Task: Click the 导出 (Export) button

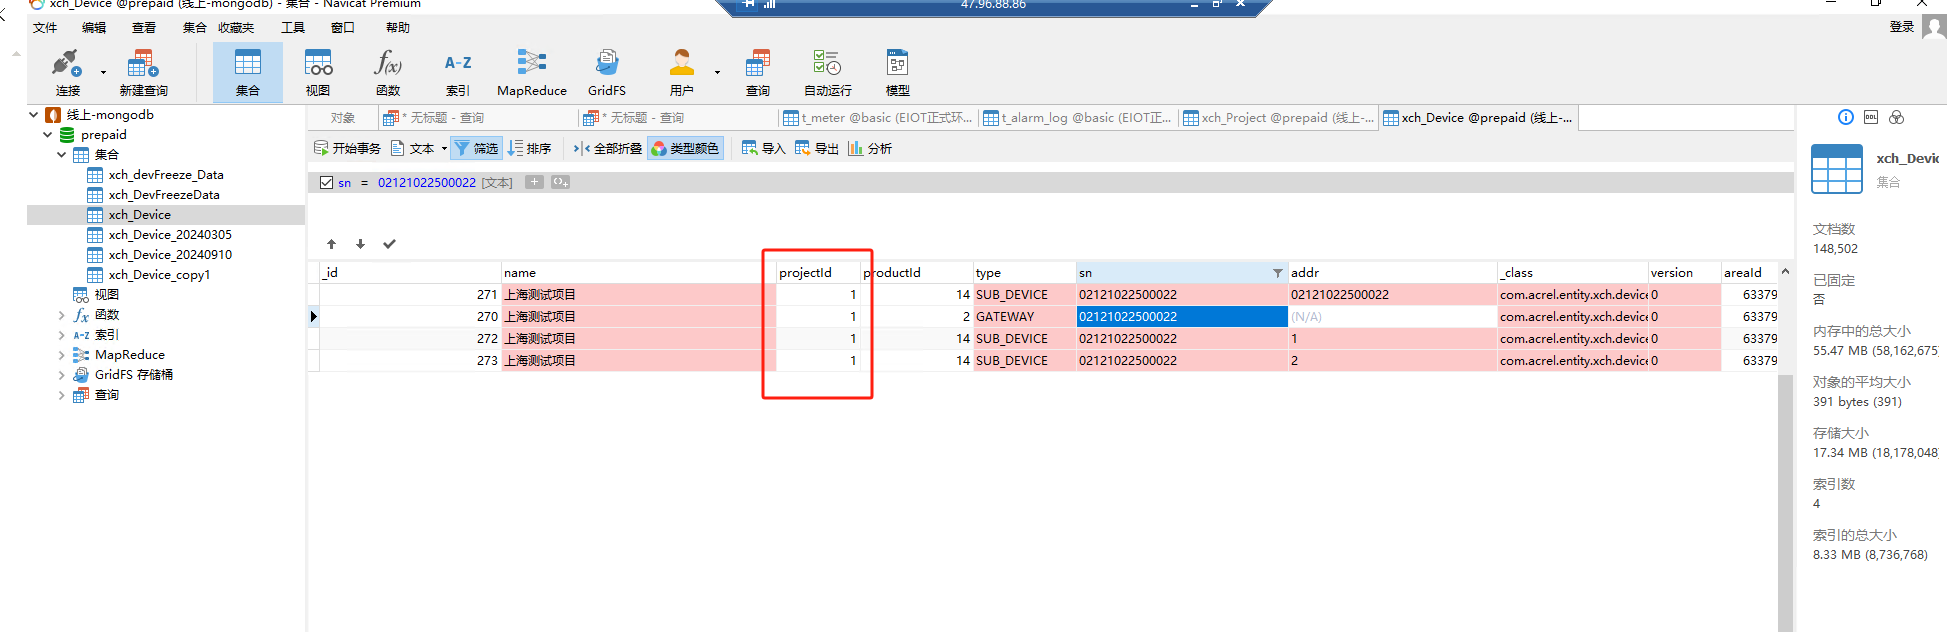Action: click(816, 149)
